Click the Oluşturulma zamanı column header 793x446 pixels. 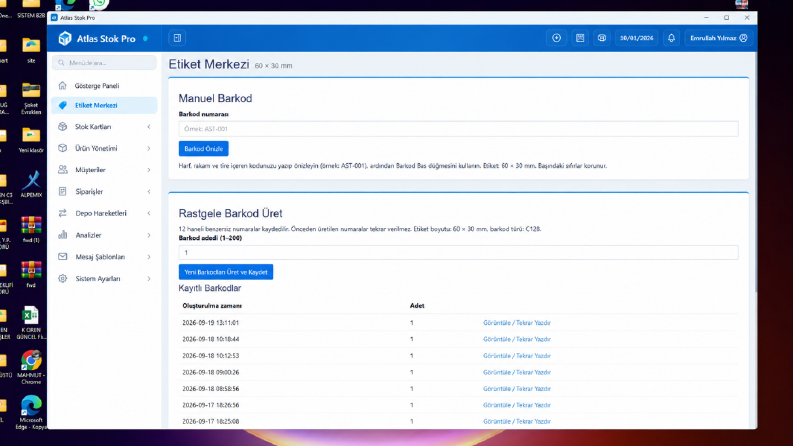click(x=212, y=306)
